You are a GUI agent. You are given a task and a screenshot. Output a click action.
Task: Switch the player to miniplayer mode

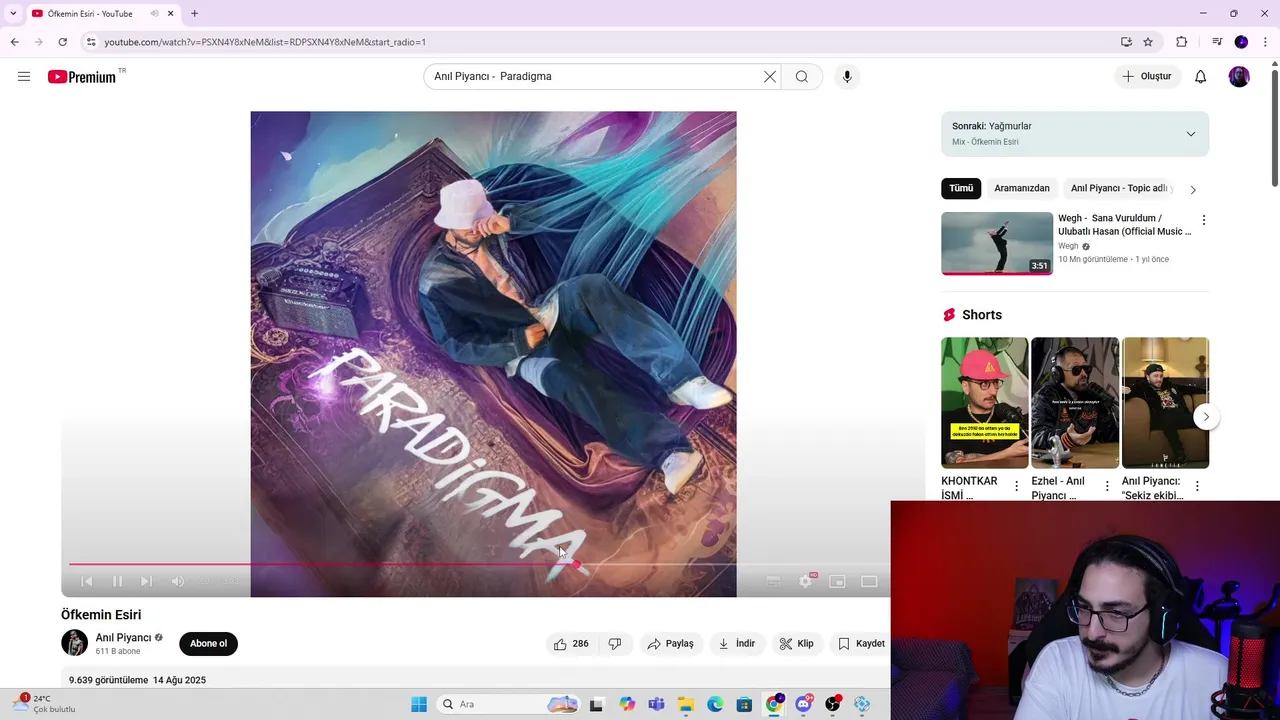(x=838, y=581)
